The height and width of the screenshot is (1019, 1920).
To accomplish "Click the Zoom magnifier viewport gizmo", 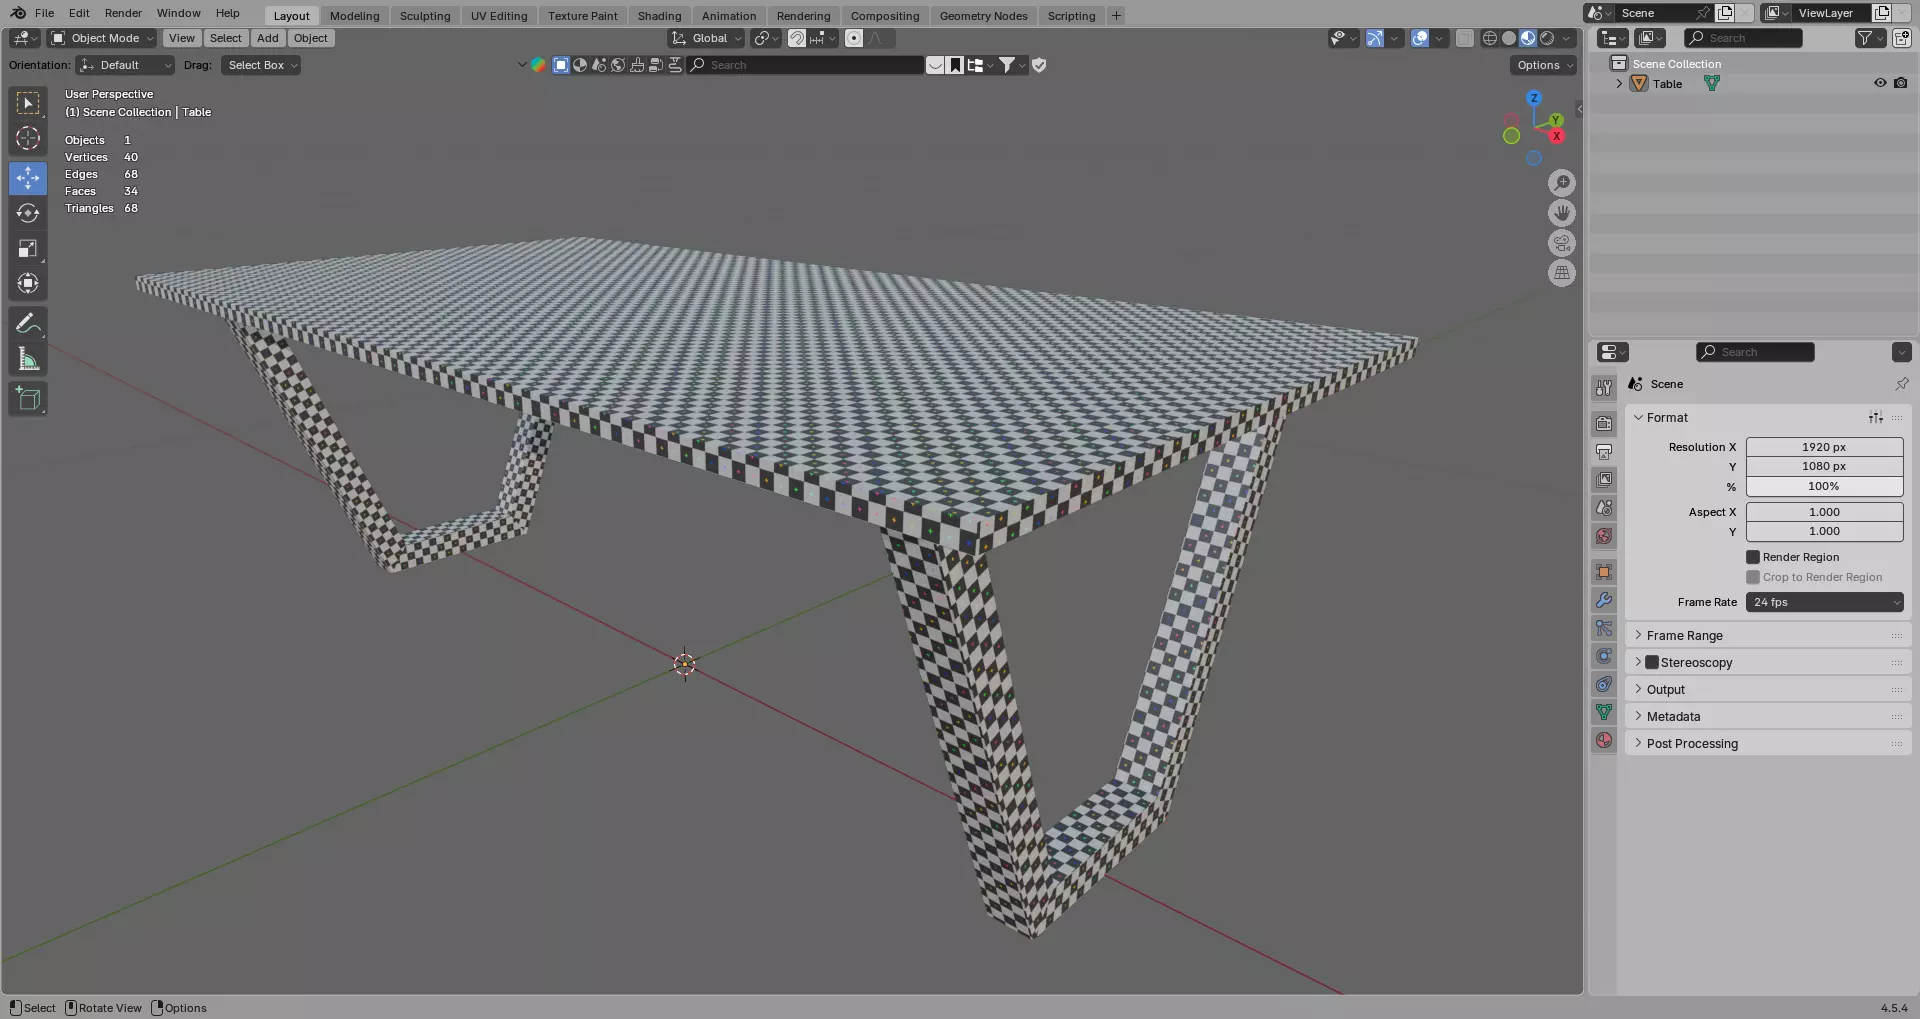I will pos(1562,183).
